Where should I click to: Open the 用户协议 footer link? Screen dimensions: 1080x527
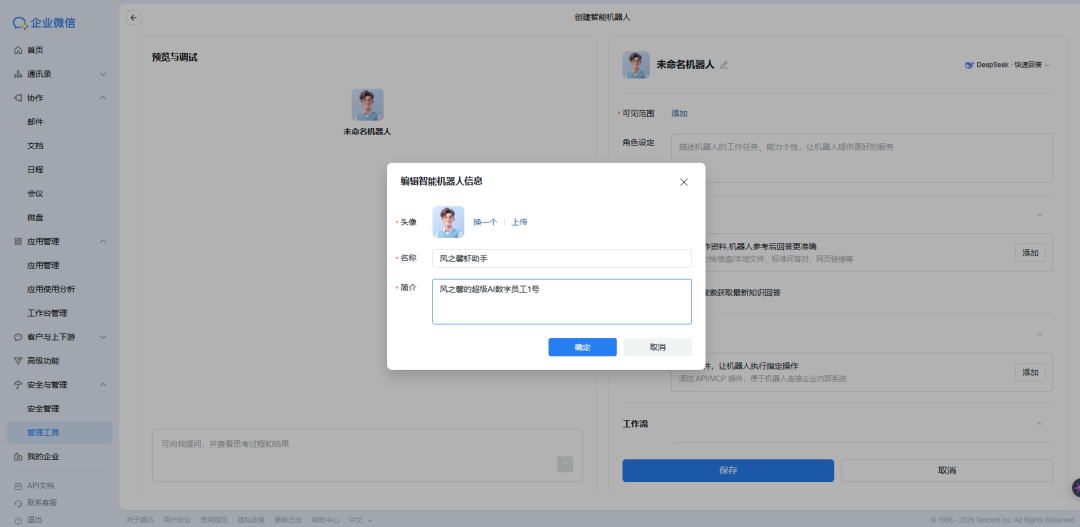(x=177, y=520)
